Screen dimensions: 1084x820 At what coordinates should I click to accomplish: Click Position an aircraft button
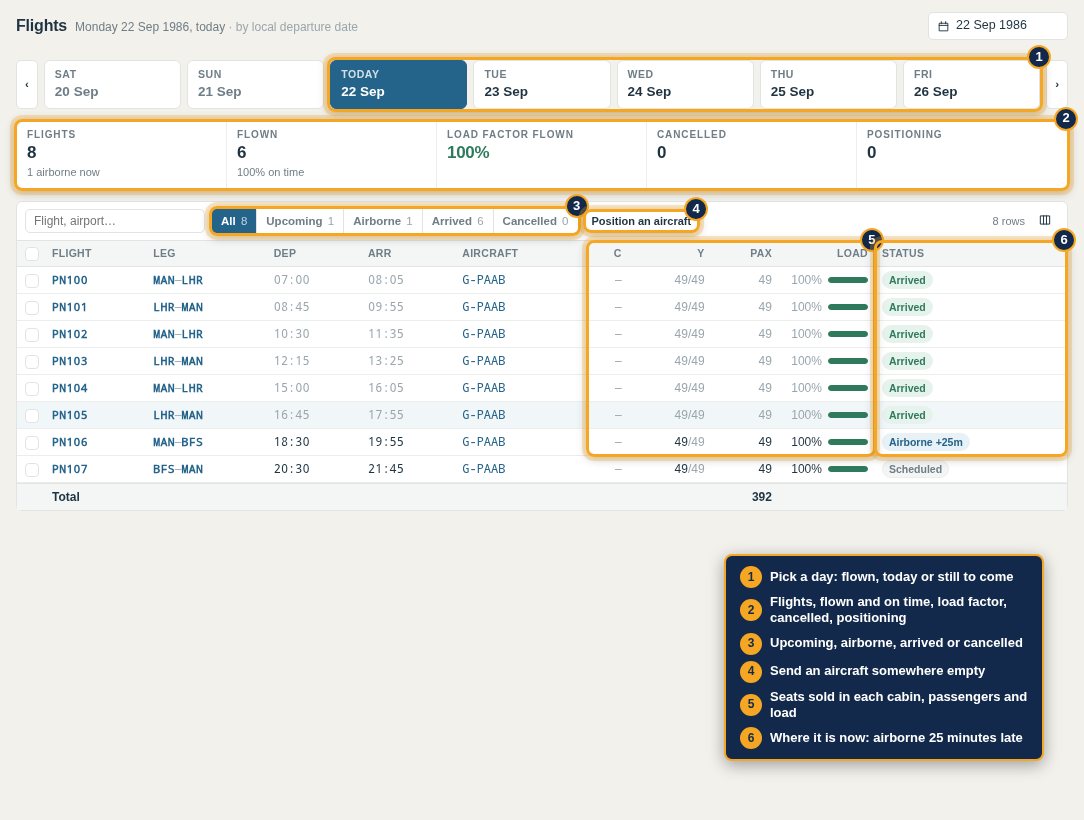coord(641,221)
